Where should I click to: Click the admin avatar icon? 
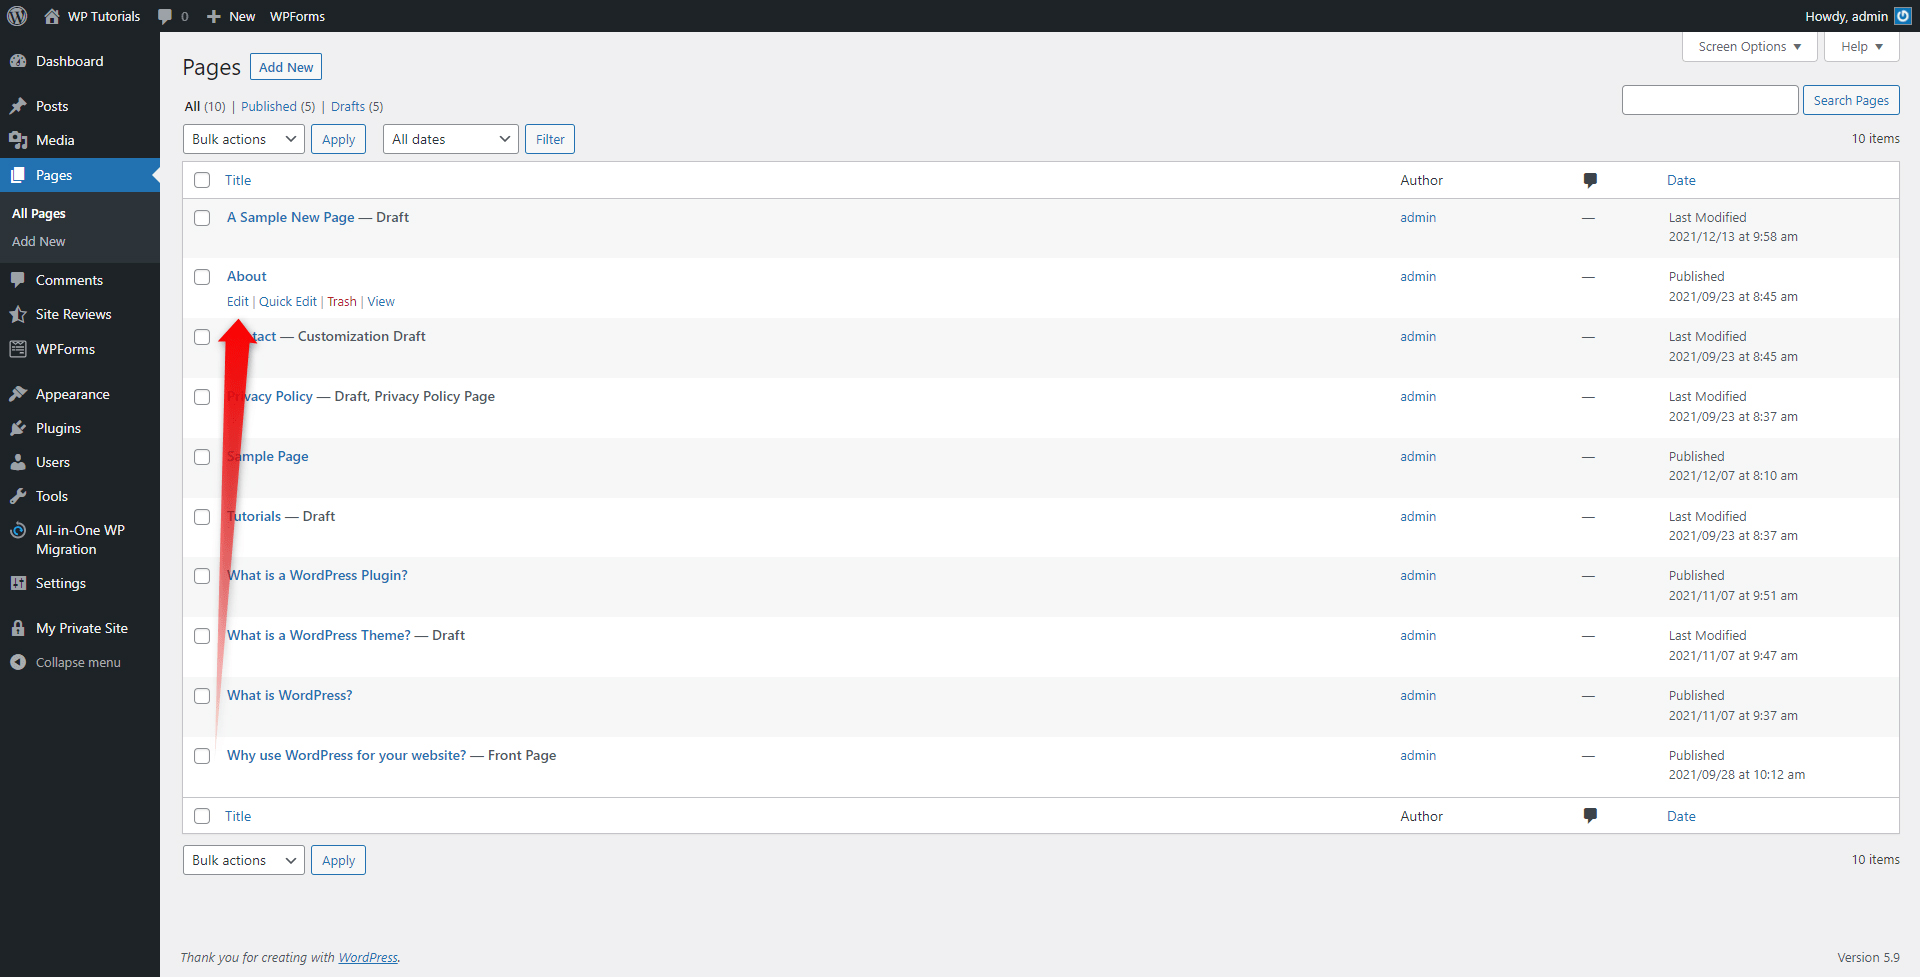pyautogui.click(x=1903, y=16)
